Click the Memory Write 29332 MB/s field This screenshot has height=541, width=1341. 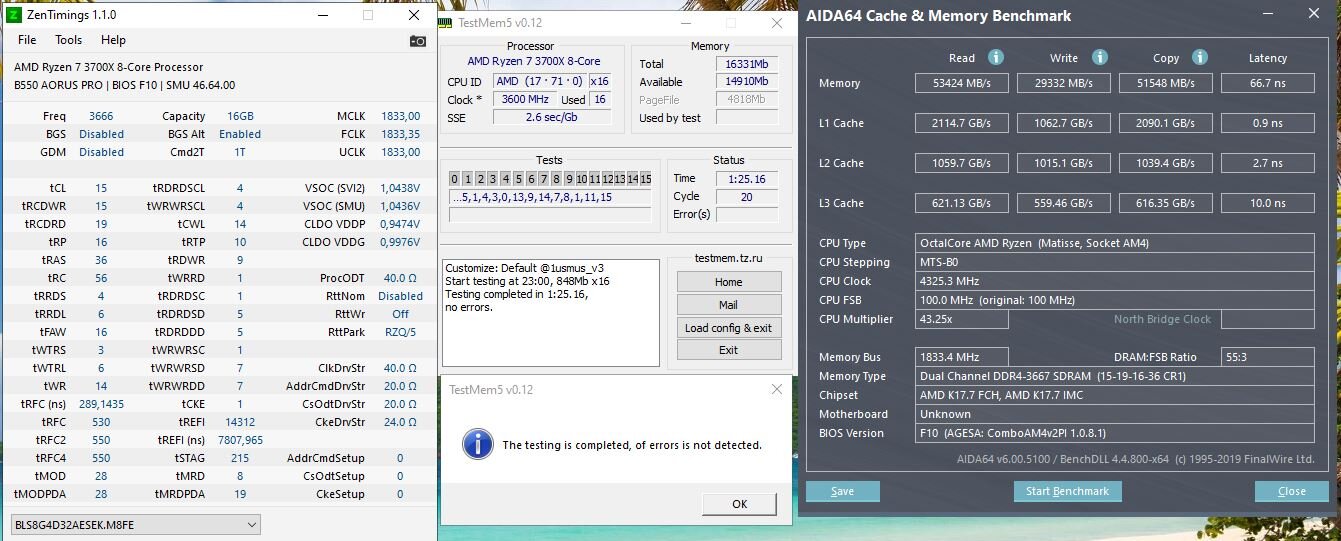tap(1065, 83)
